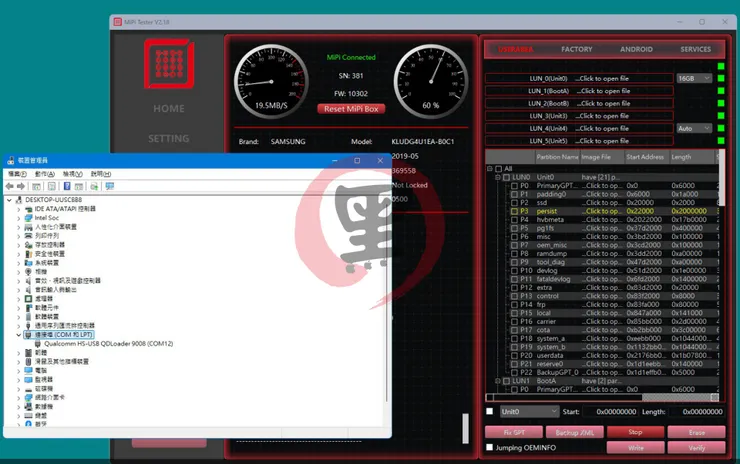740x464 pixels.
Task: Click the Stop button
Action: [635, 432]
